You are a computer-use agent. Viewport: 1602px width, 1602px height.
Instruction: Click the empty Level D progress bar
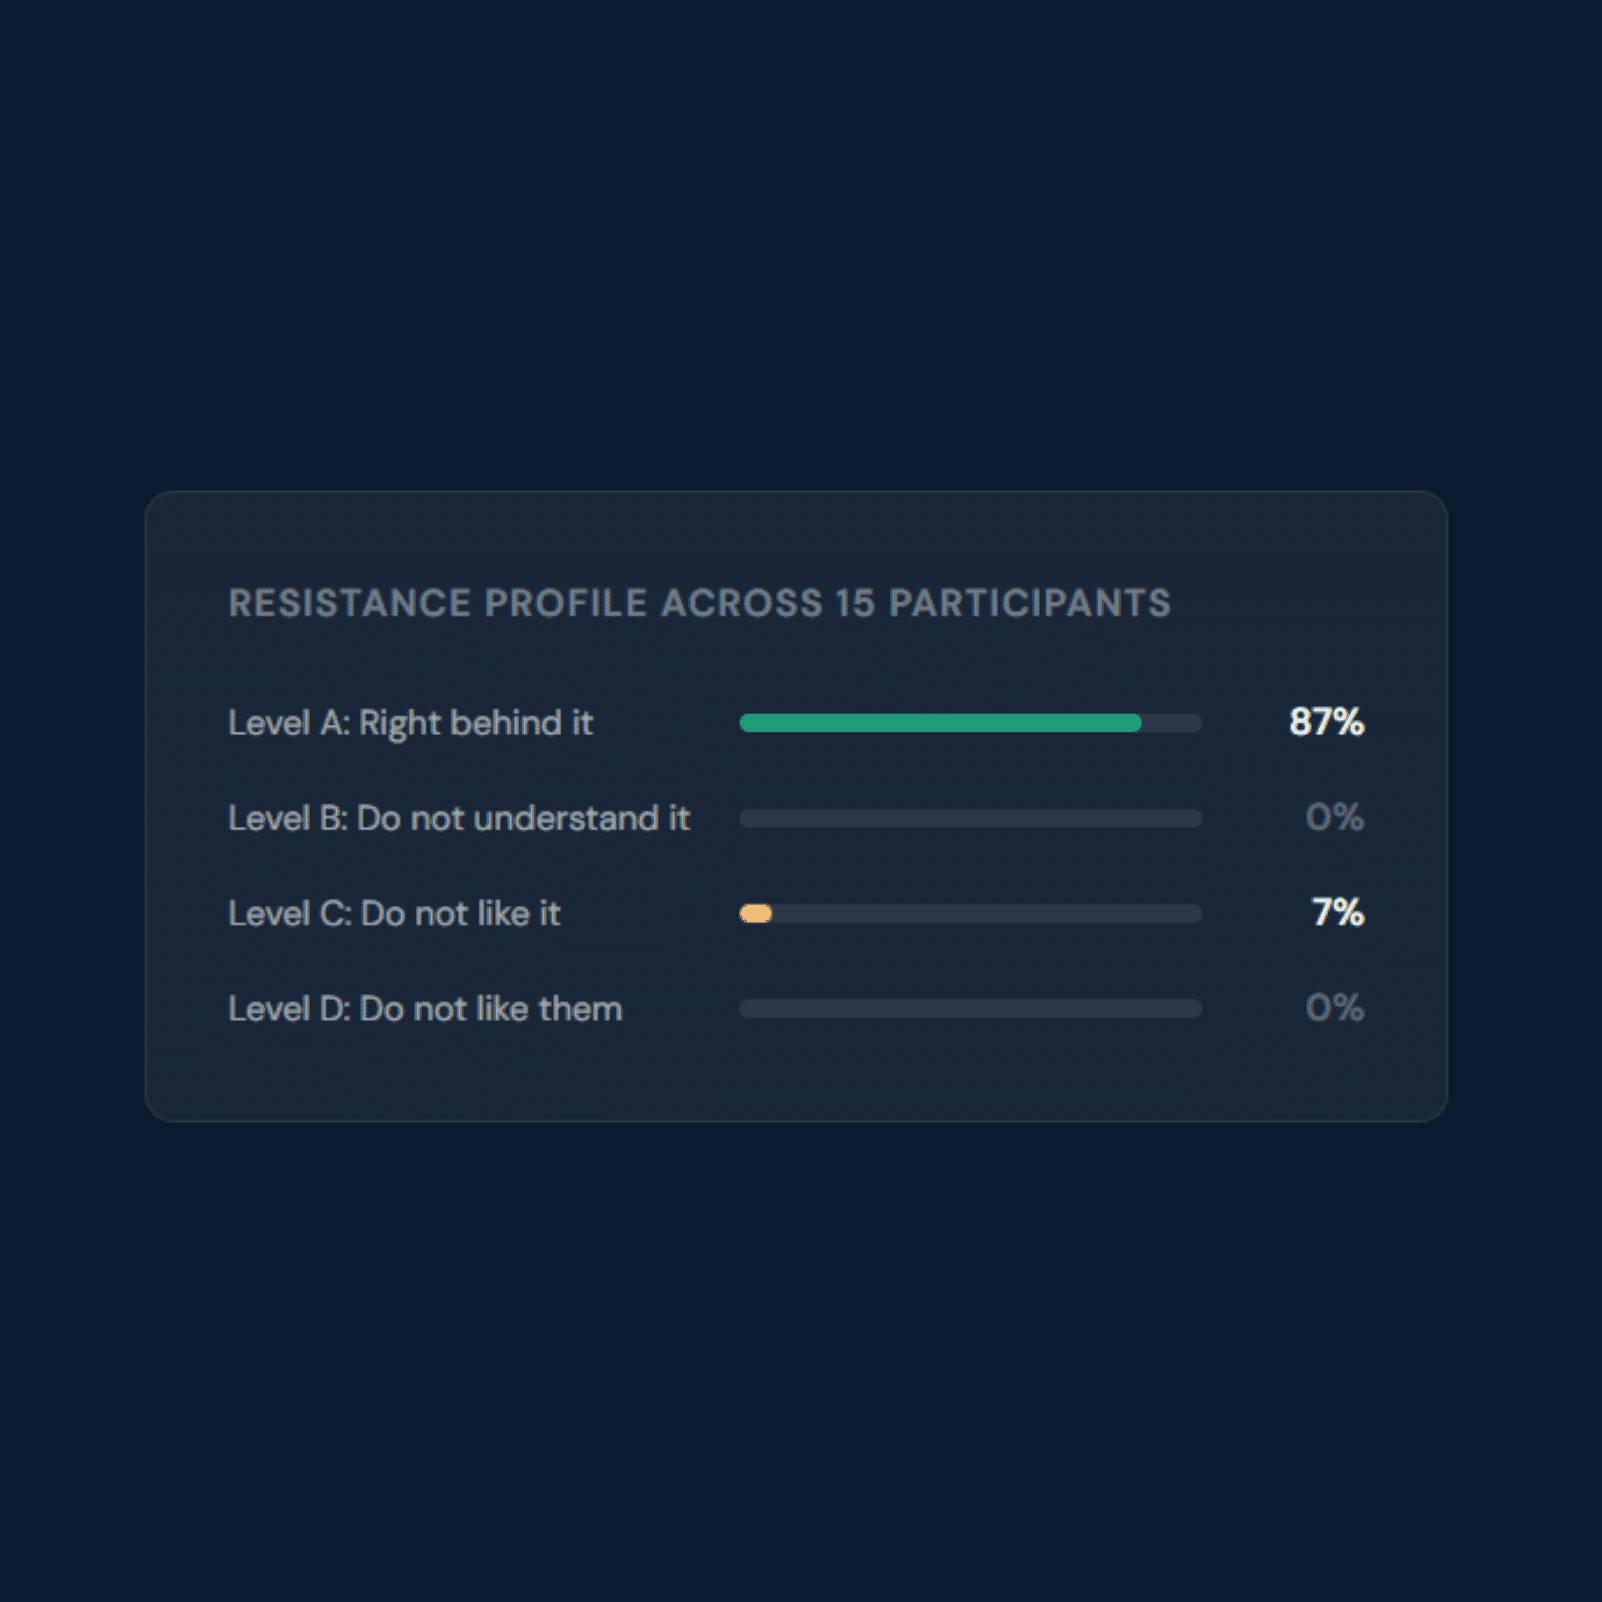point(970,1008)
